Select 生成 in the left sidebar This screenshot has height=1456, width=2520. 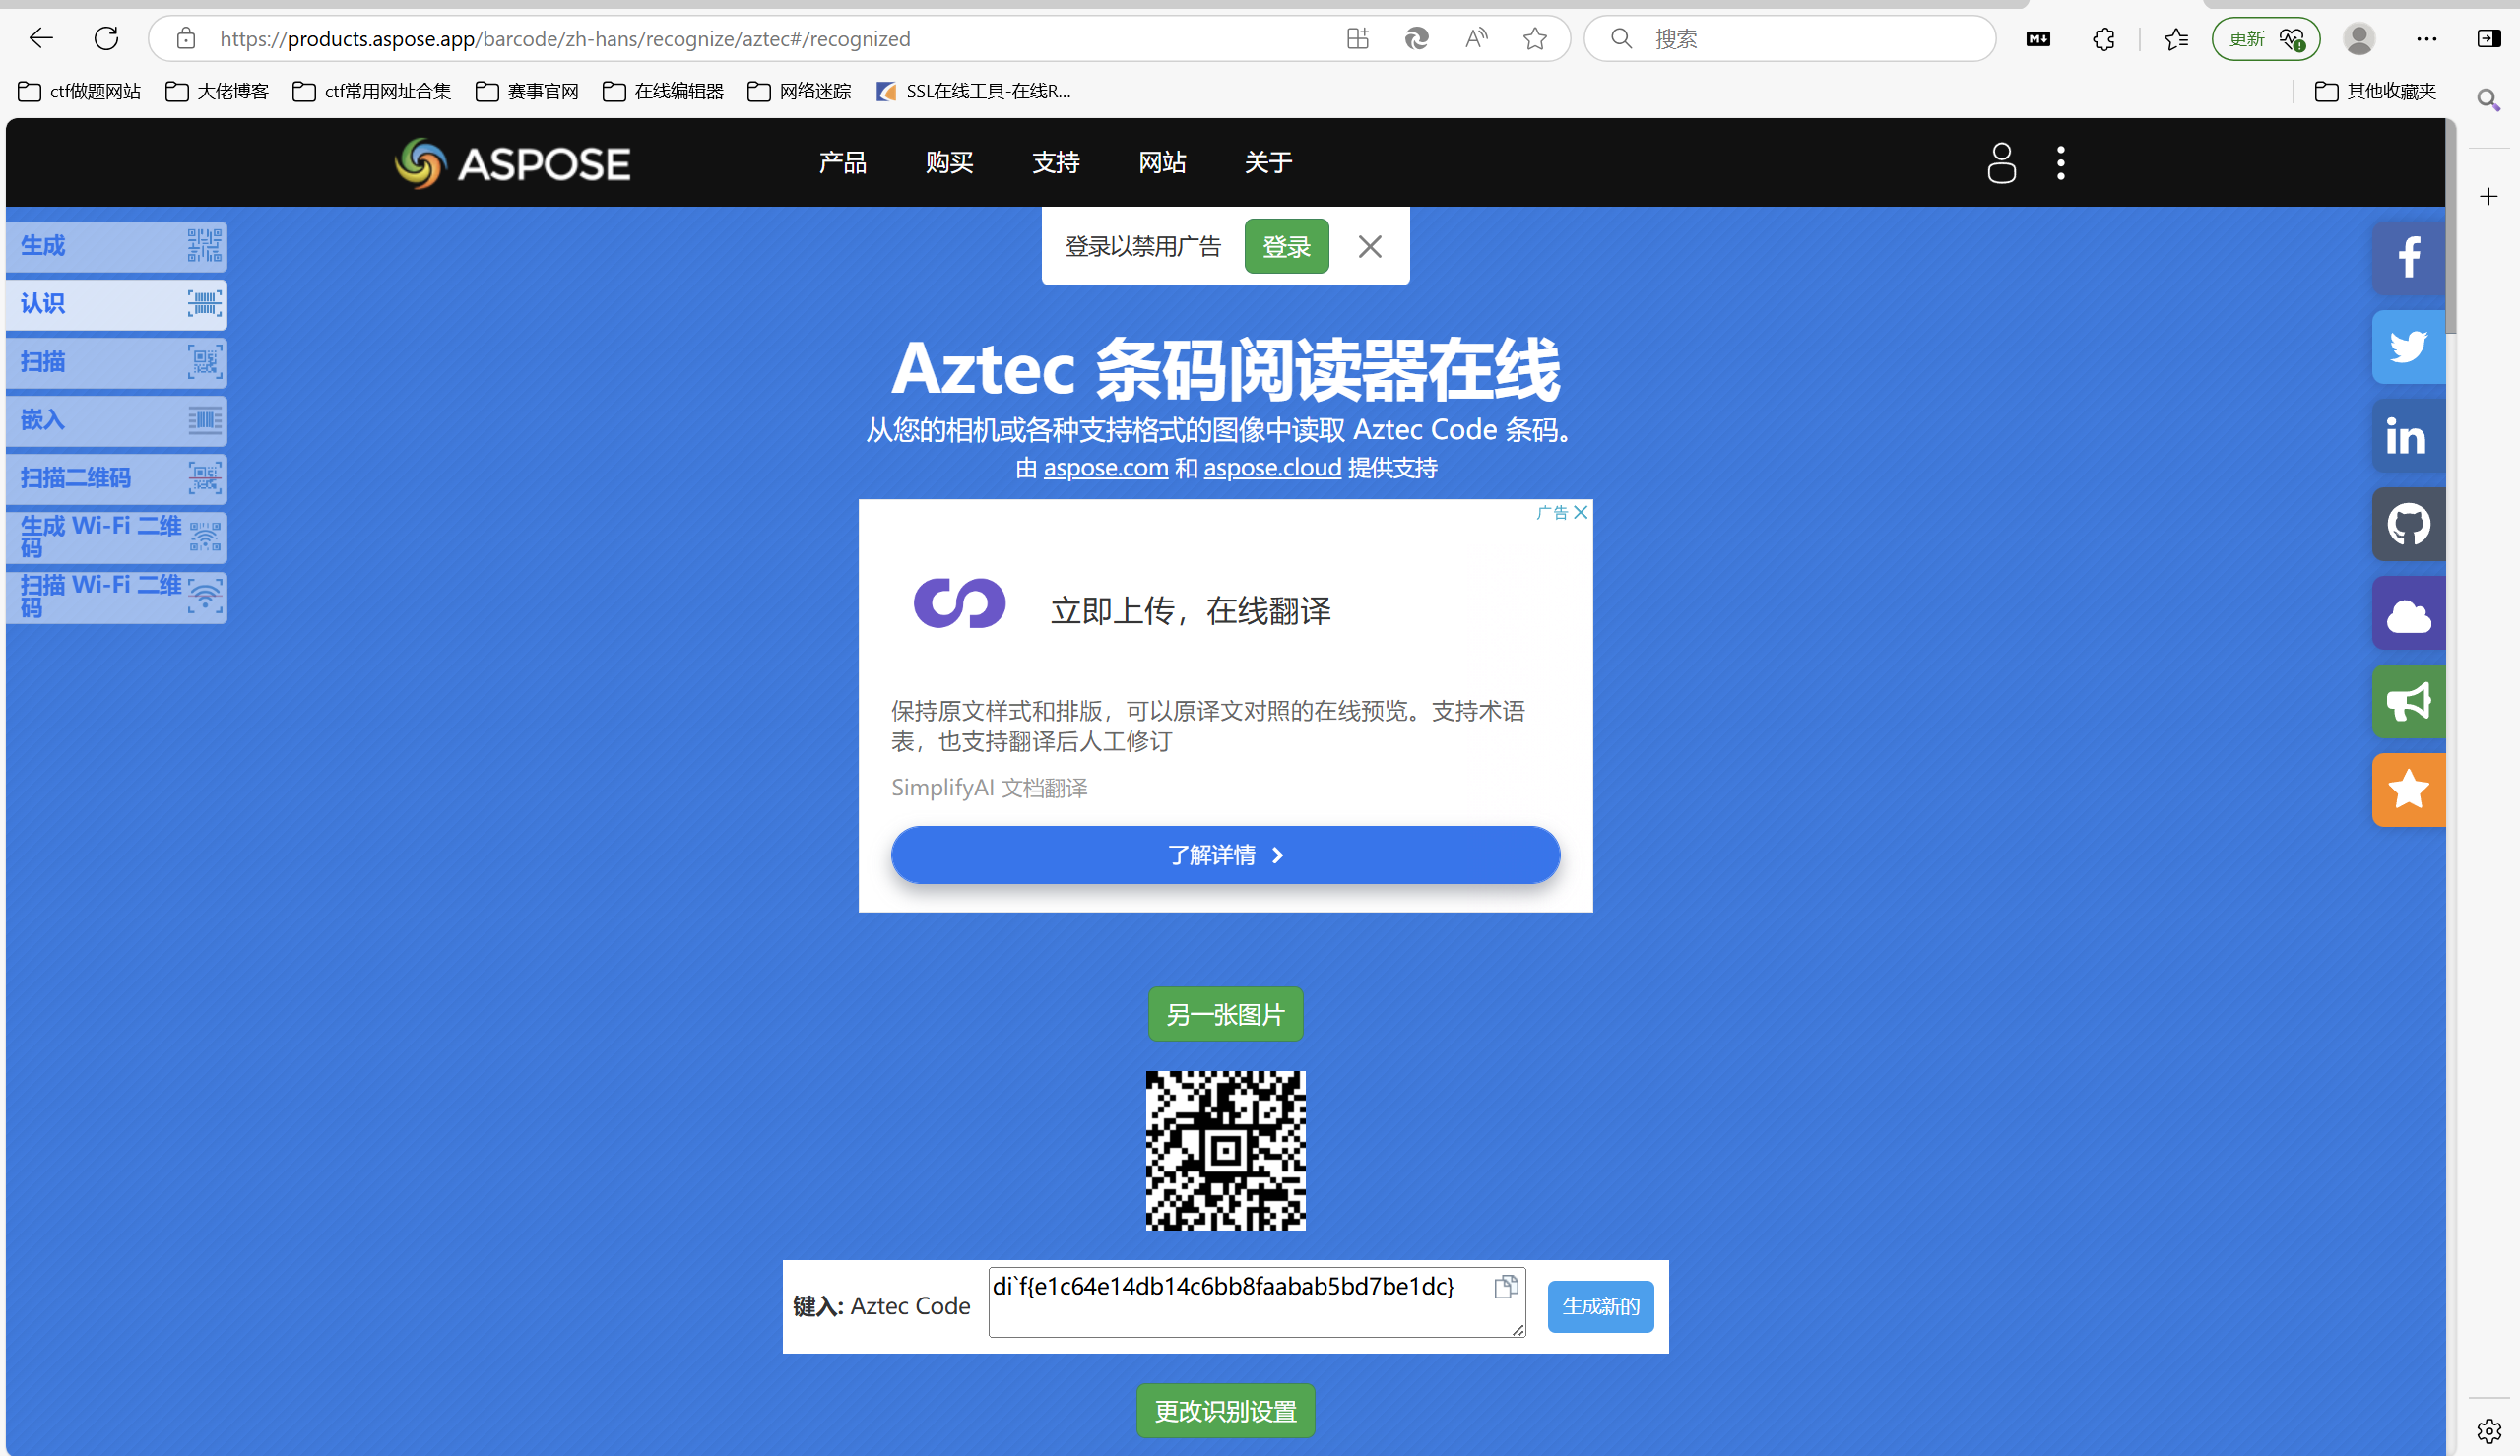117,246
